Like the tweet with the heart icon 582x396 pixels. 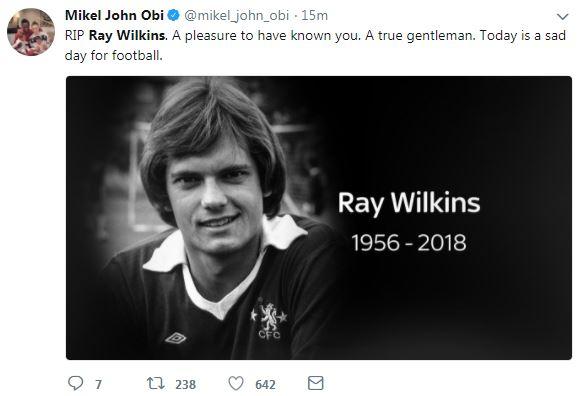[236, 383]
